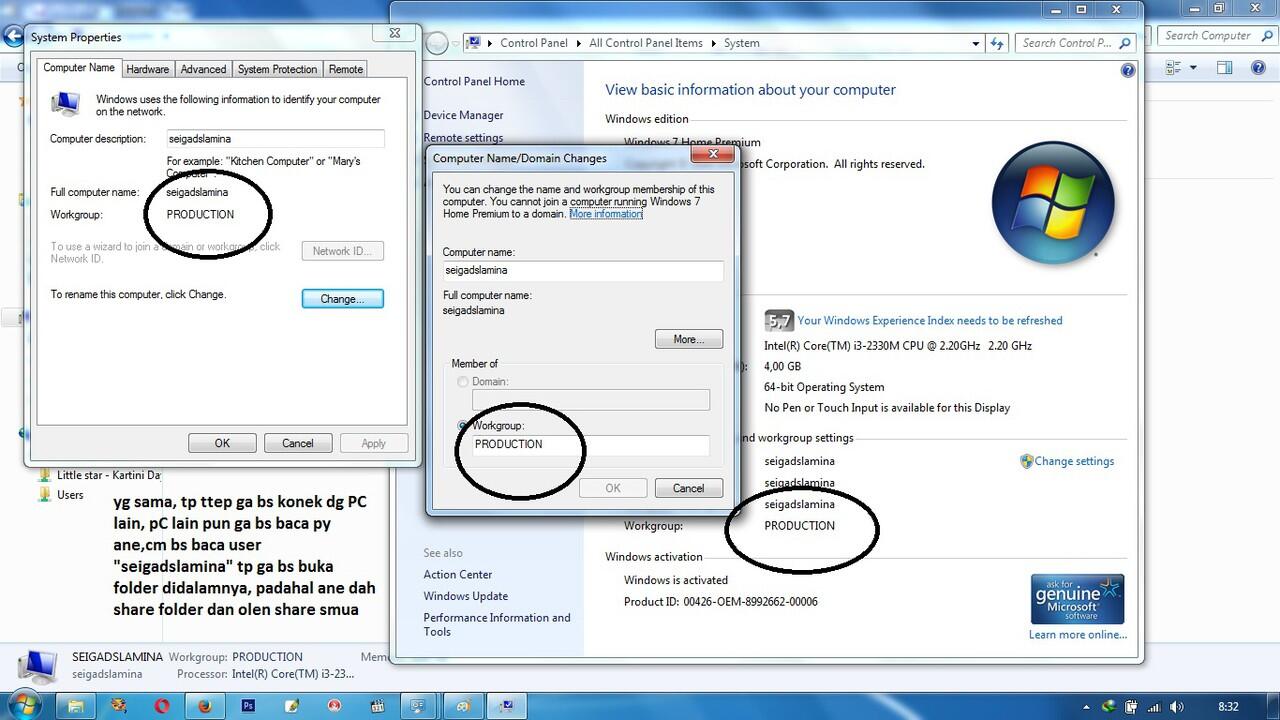This screenshot has width=1280, height=720.
Task: Open the More information link
Action: pos(606,214)
